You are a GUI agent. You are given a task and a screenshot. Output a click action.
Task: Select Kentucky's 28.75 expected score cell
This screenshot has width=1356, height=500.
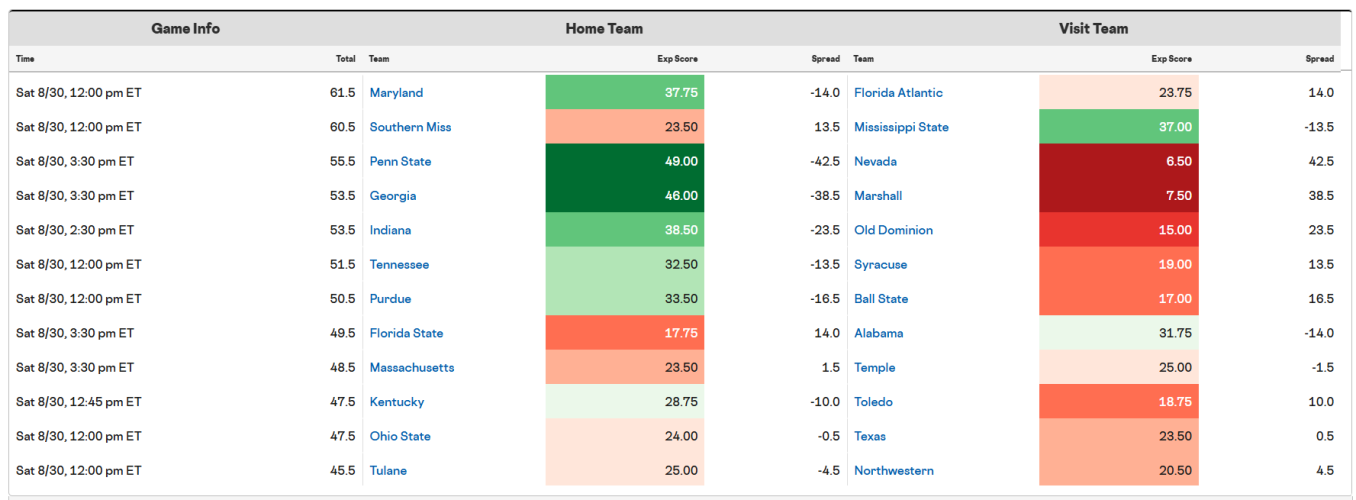point(625,402)
